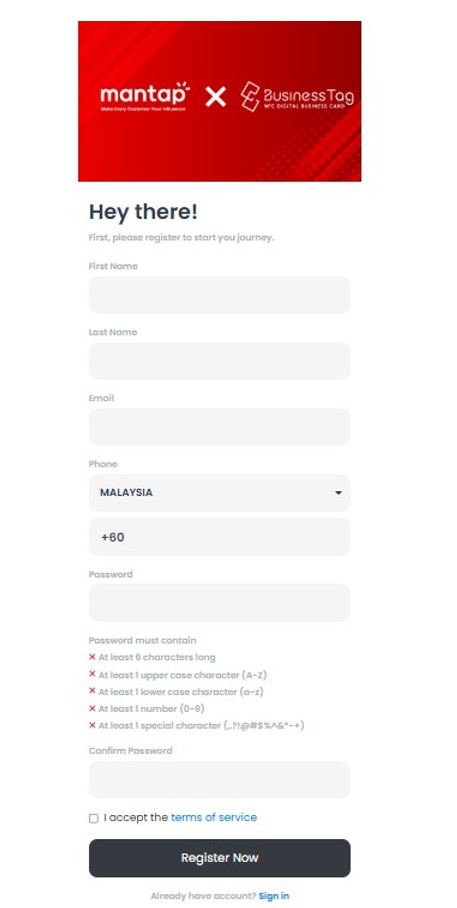Viewport: 457px width, 908px height.
Task: Select the Confirm Password field
Action: tap(220, 779)
